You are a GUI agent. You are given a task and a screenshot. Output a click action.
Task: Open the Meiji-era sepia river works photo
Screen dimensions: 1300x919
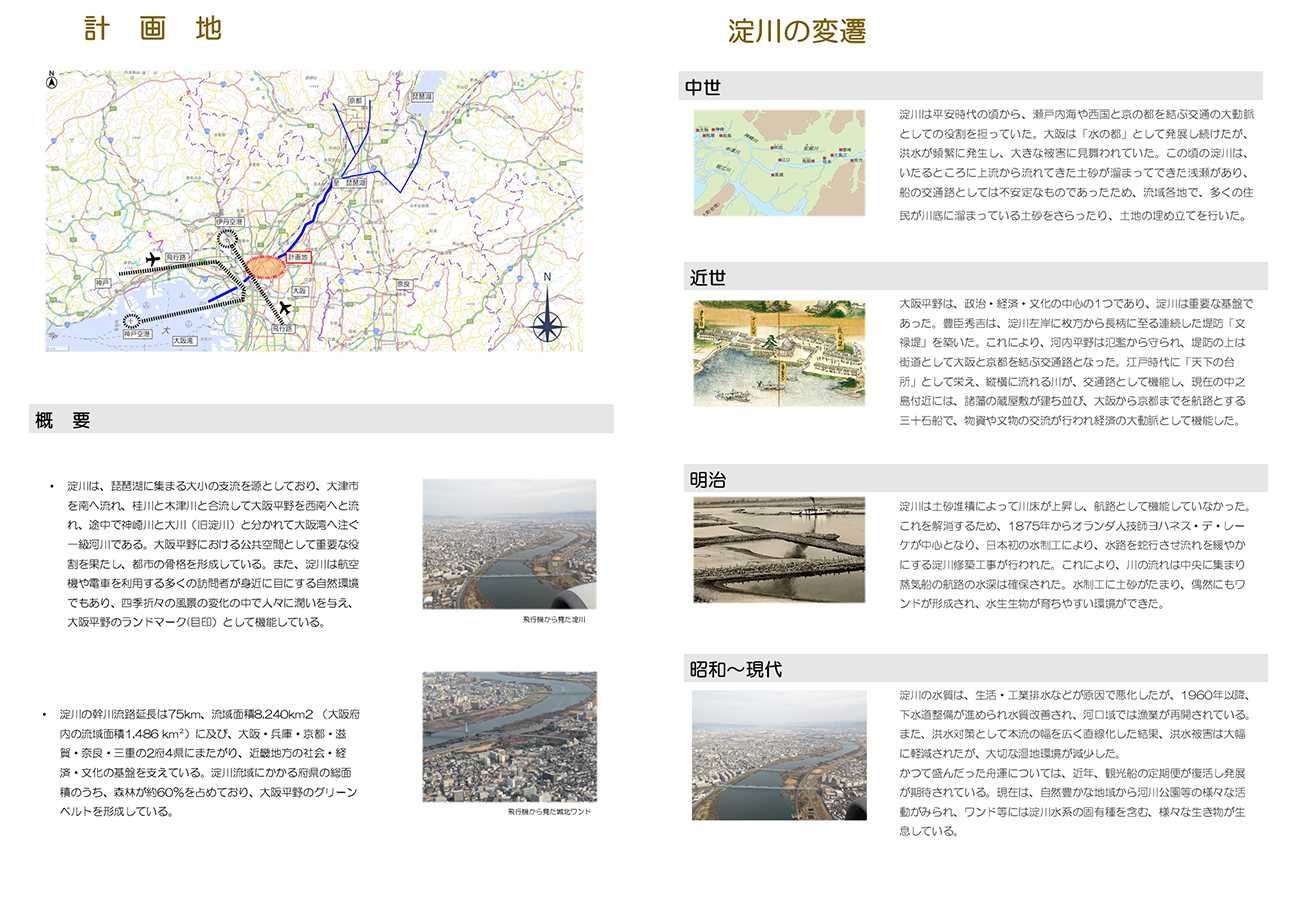779,549
